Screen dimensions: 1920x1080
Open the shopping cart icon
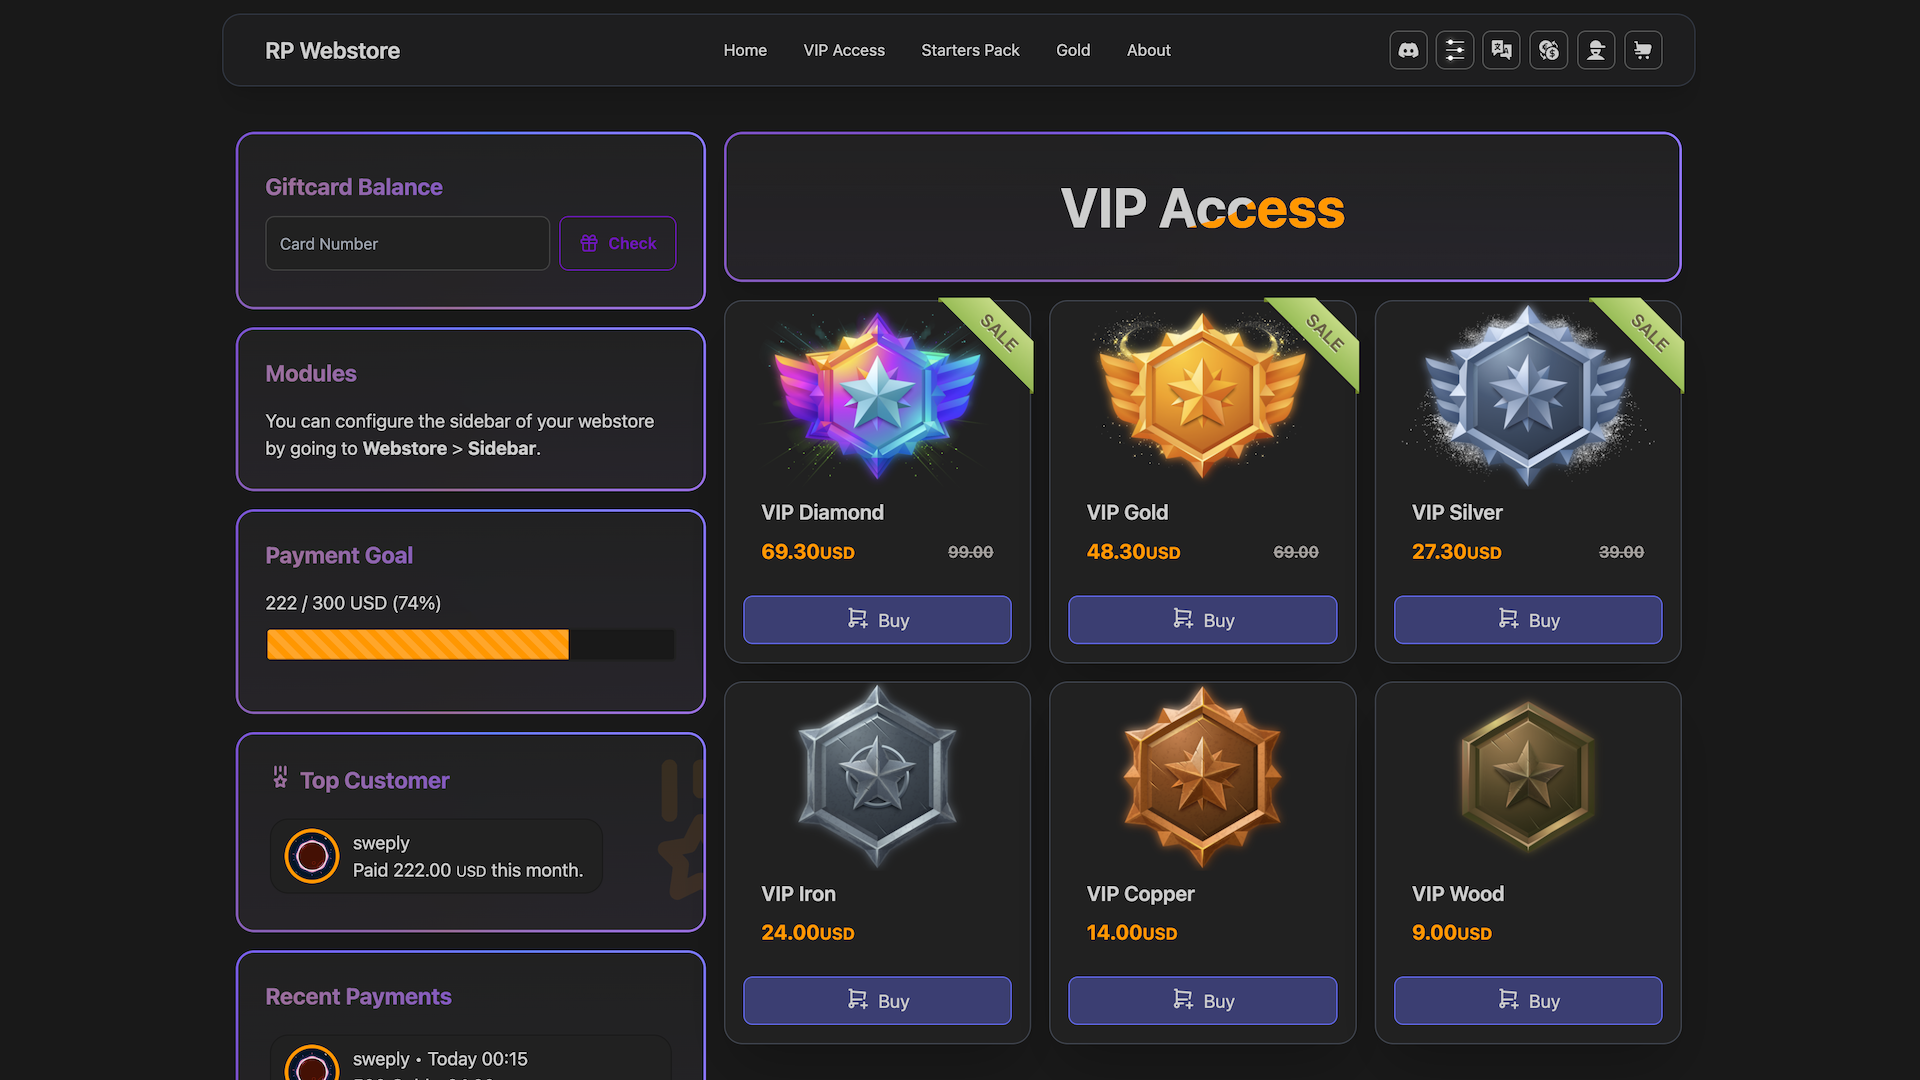point(1643,50)
